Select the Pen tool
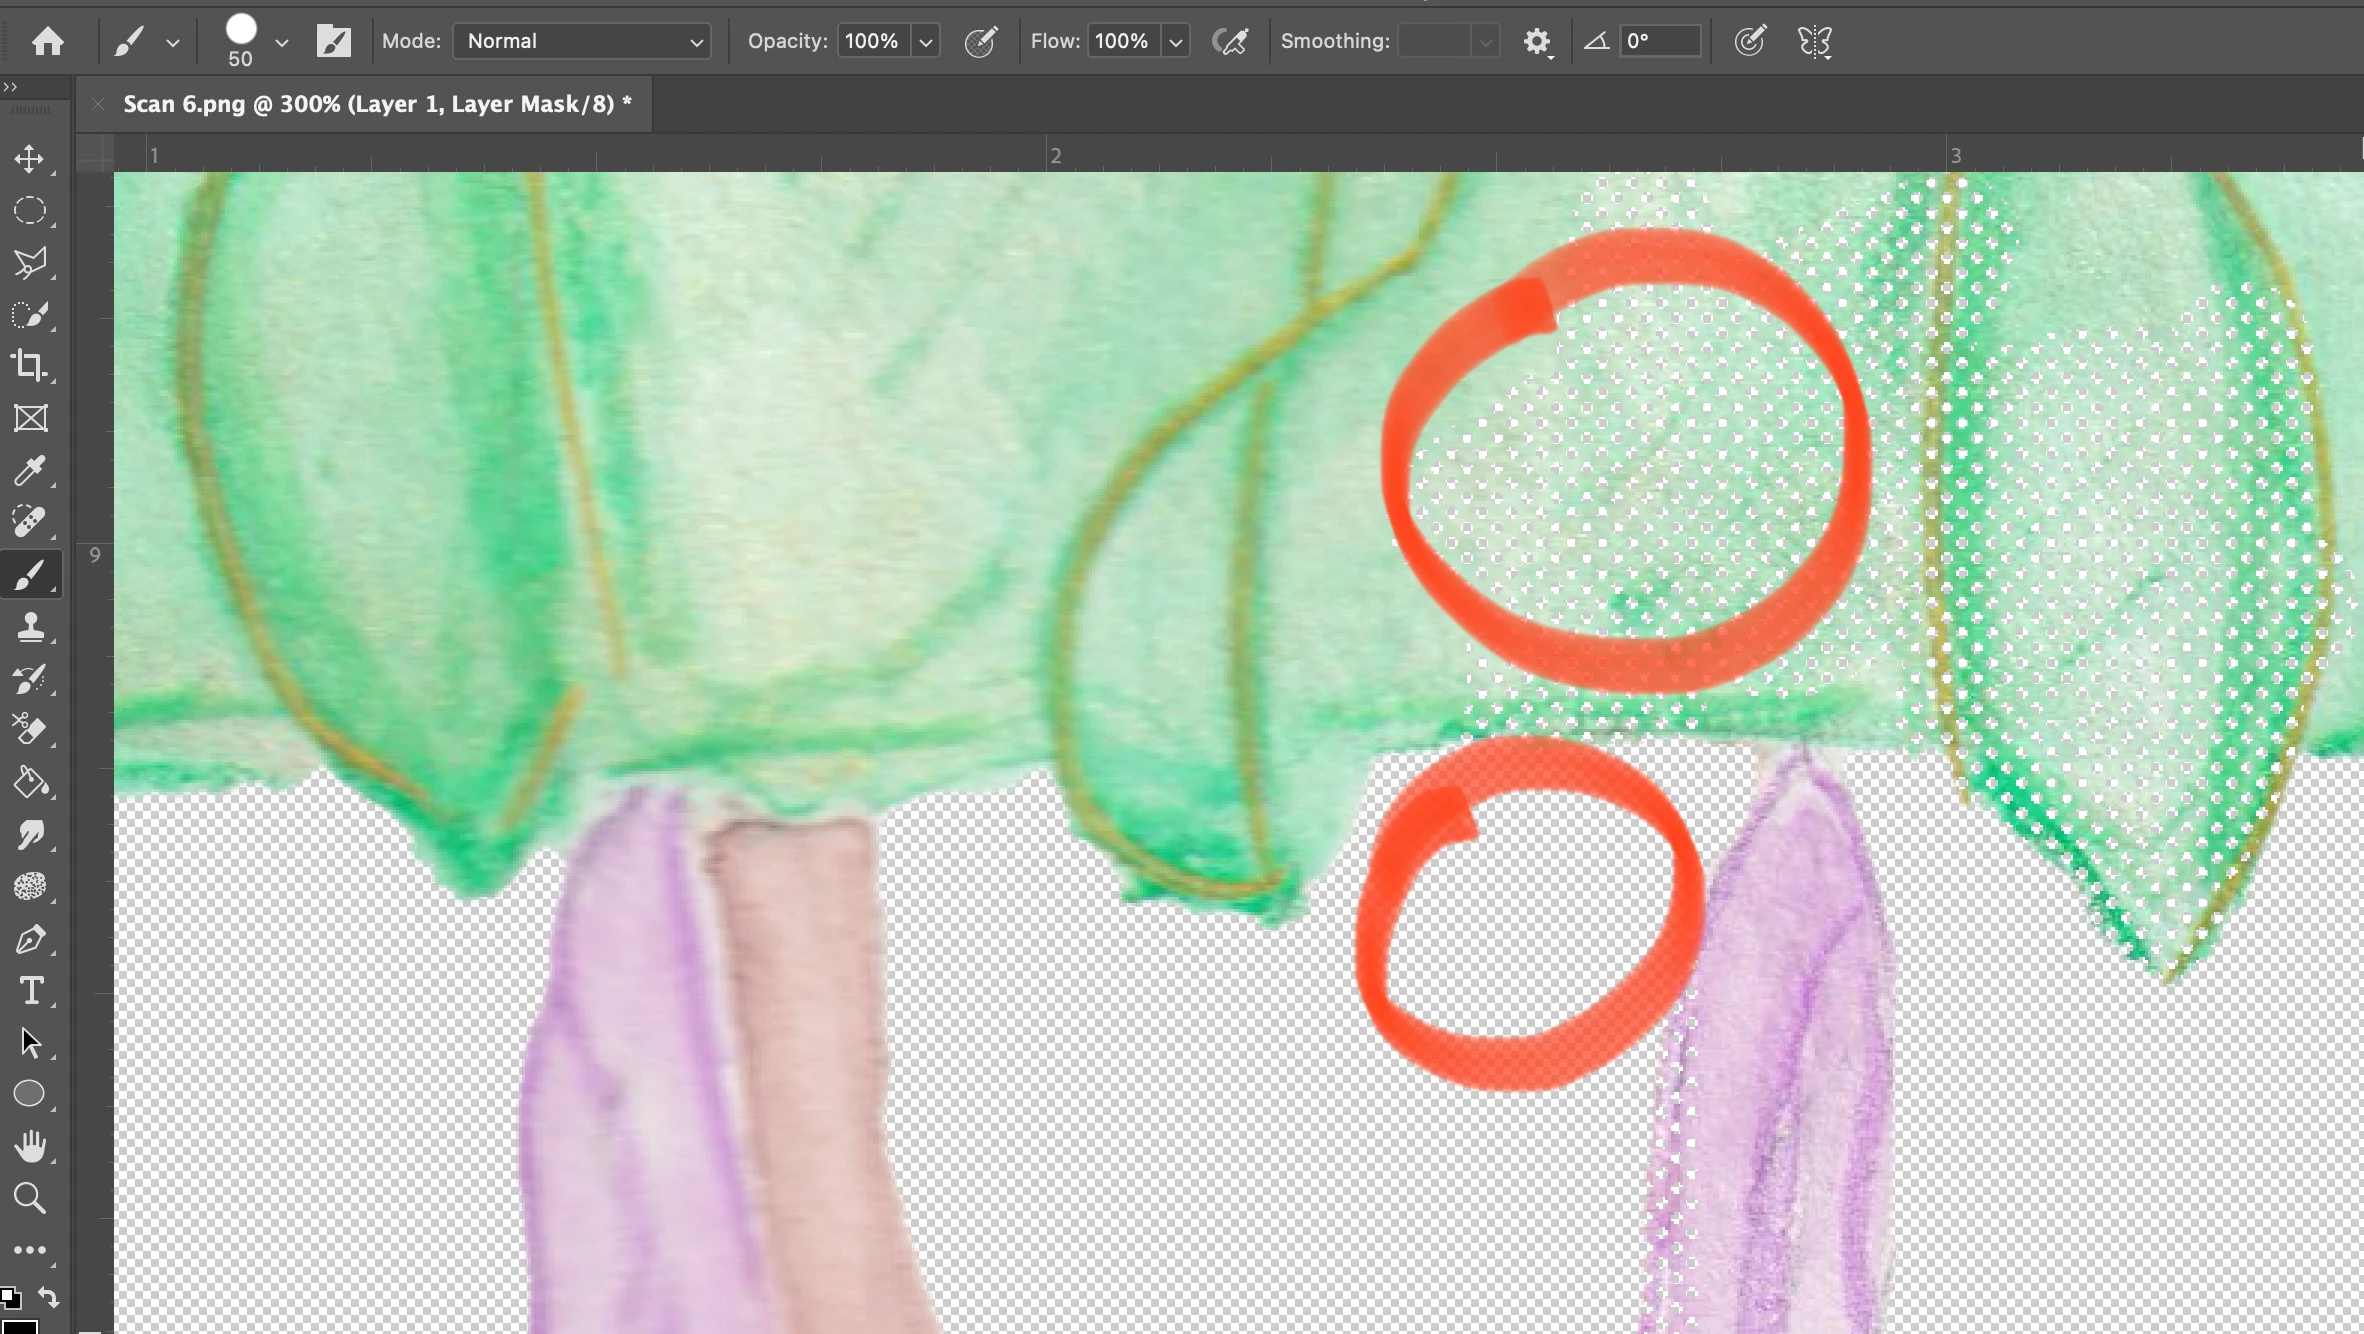Viewport: 2364px width, 1334px height. tap(29, 939)
